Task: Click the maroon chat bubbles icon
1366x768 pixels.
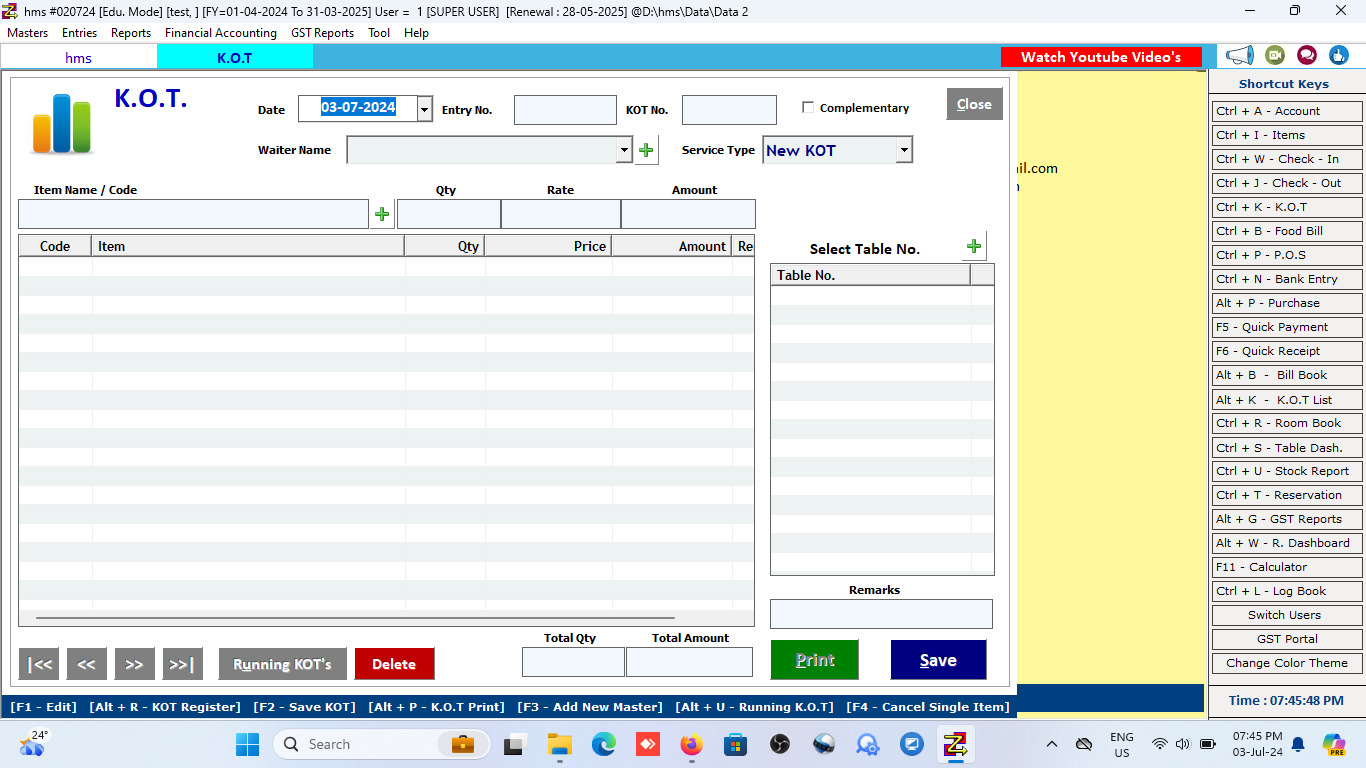Action: coord(1307,56)
